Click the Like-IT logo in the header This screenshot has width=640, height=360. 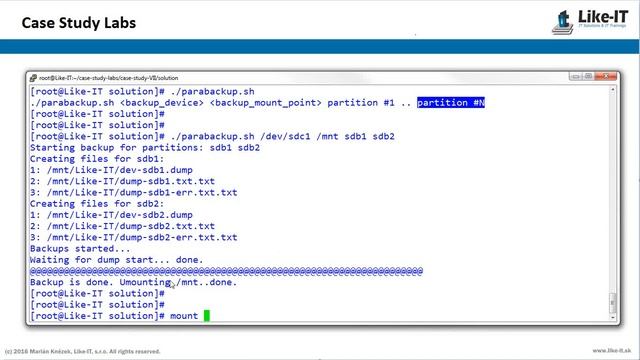coord(590,22)
